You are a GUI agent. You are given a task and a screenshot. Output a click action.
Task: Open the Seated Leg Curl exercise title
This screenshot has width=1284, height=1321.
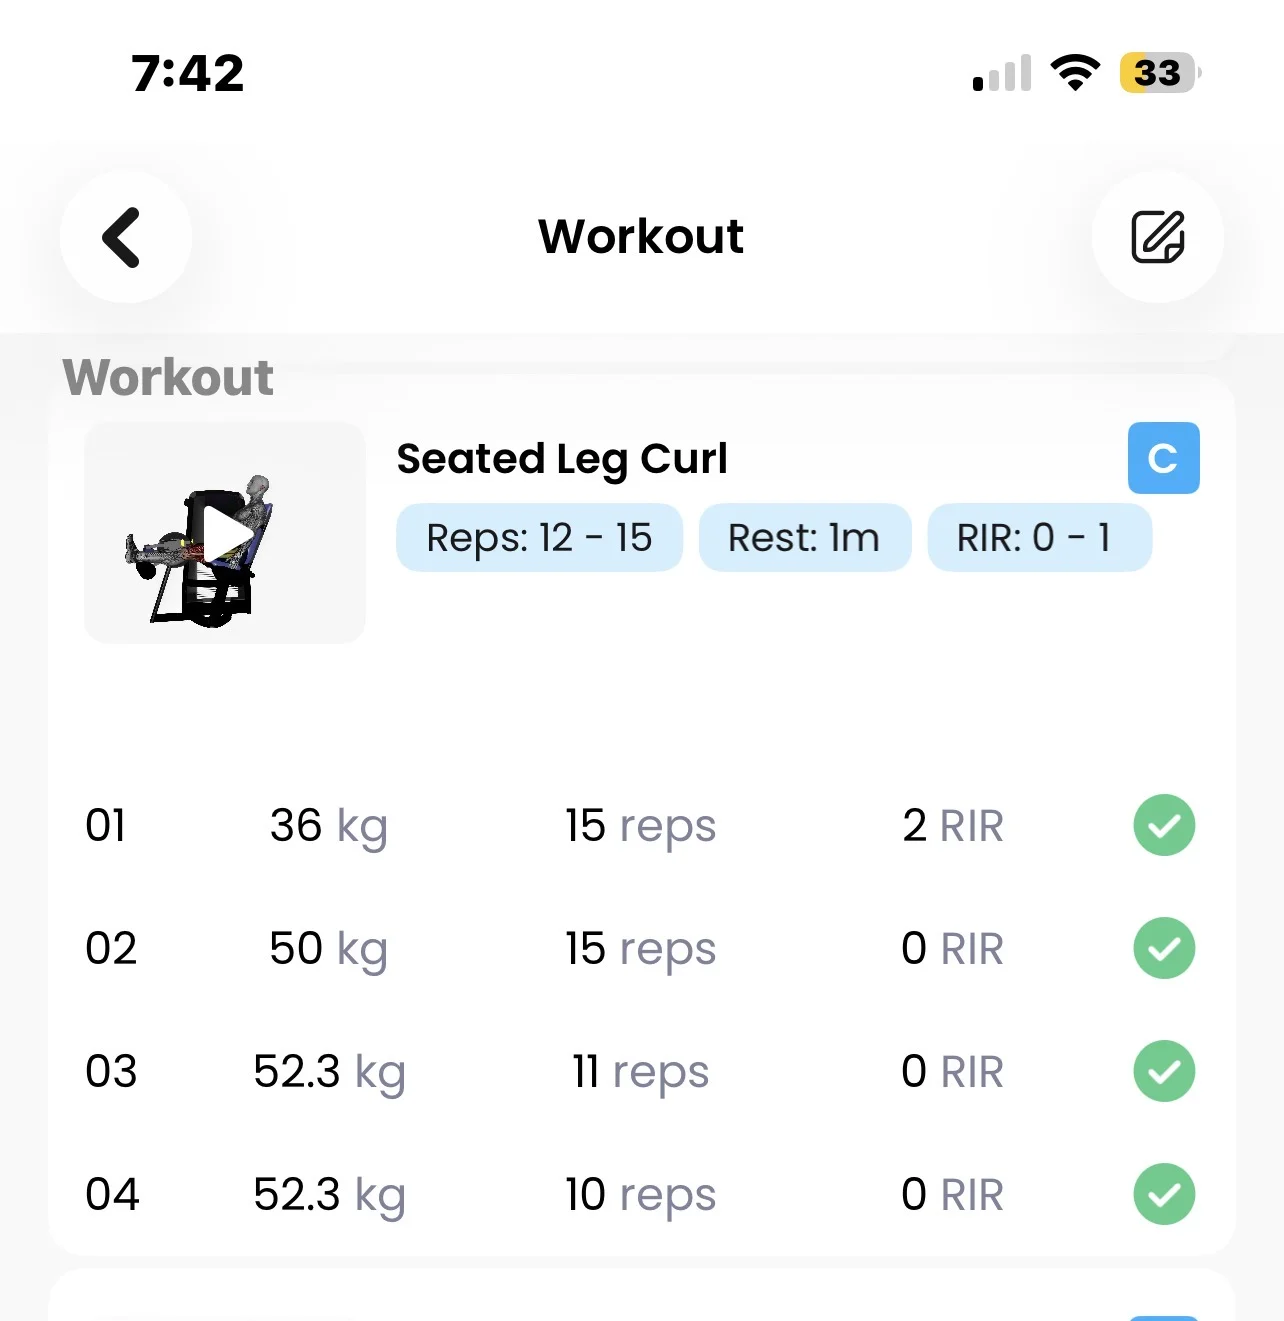562,459
